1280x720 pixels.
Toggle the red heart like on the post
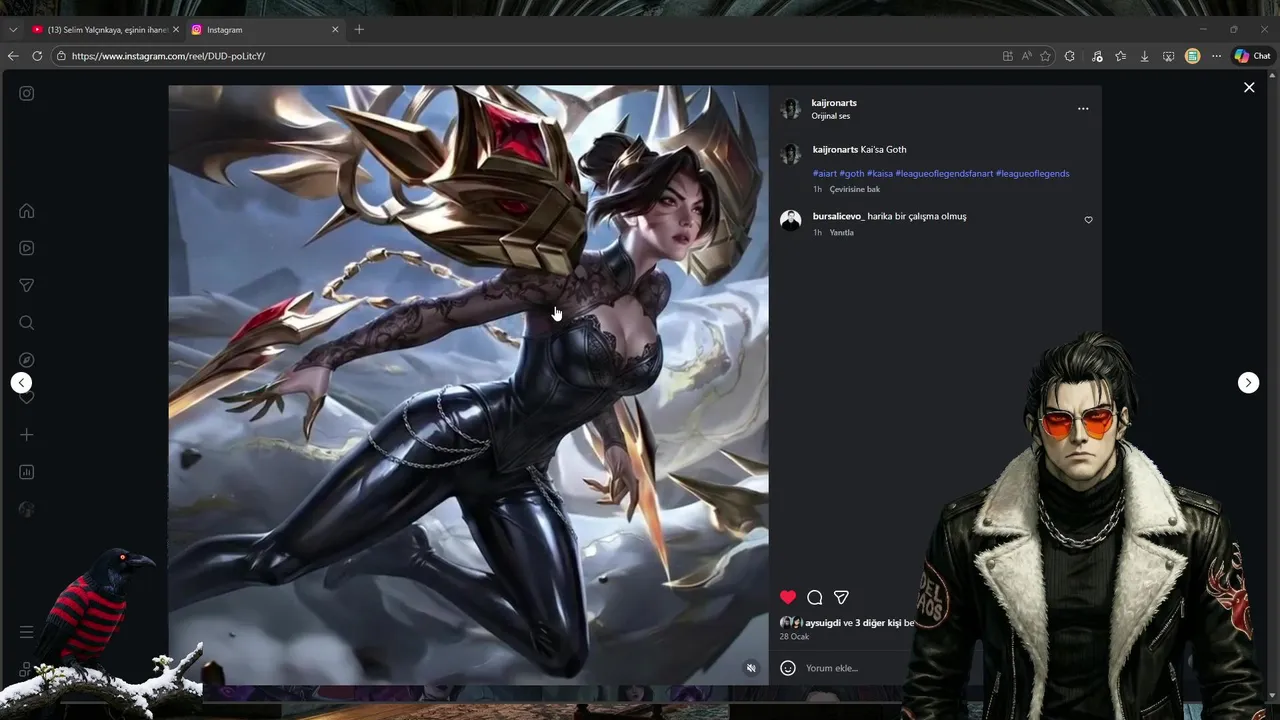pyautogui.click(x=788, y=597)
